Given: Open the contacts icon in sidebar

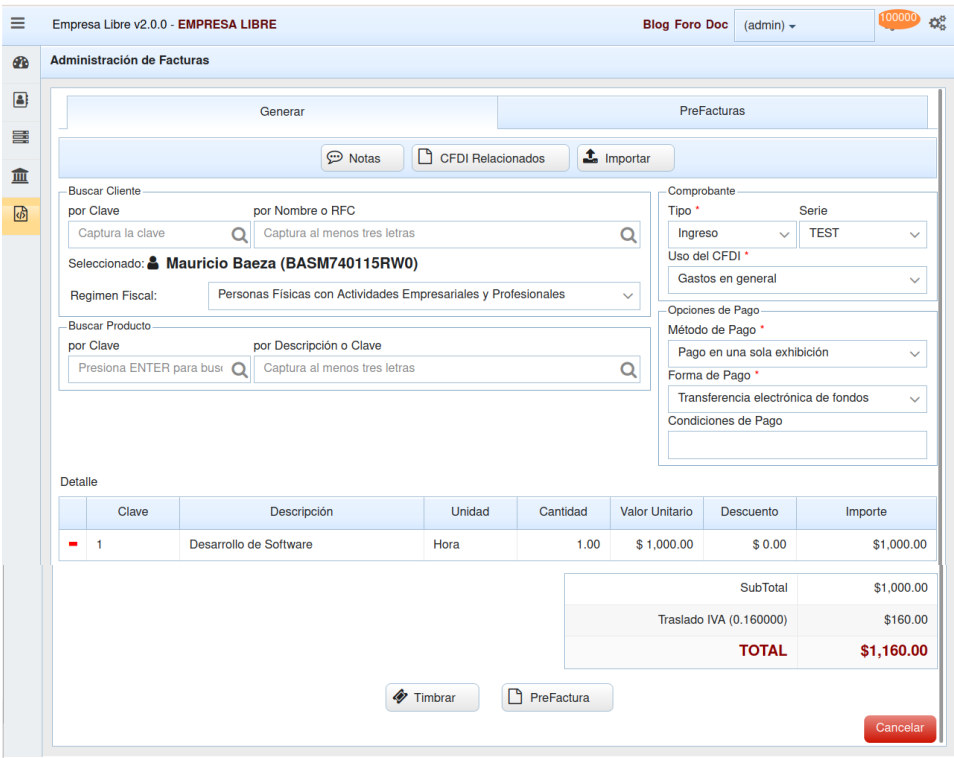Looking at the screenshot, I should [20, 100].
